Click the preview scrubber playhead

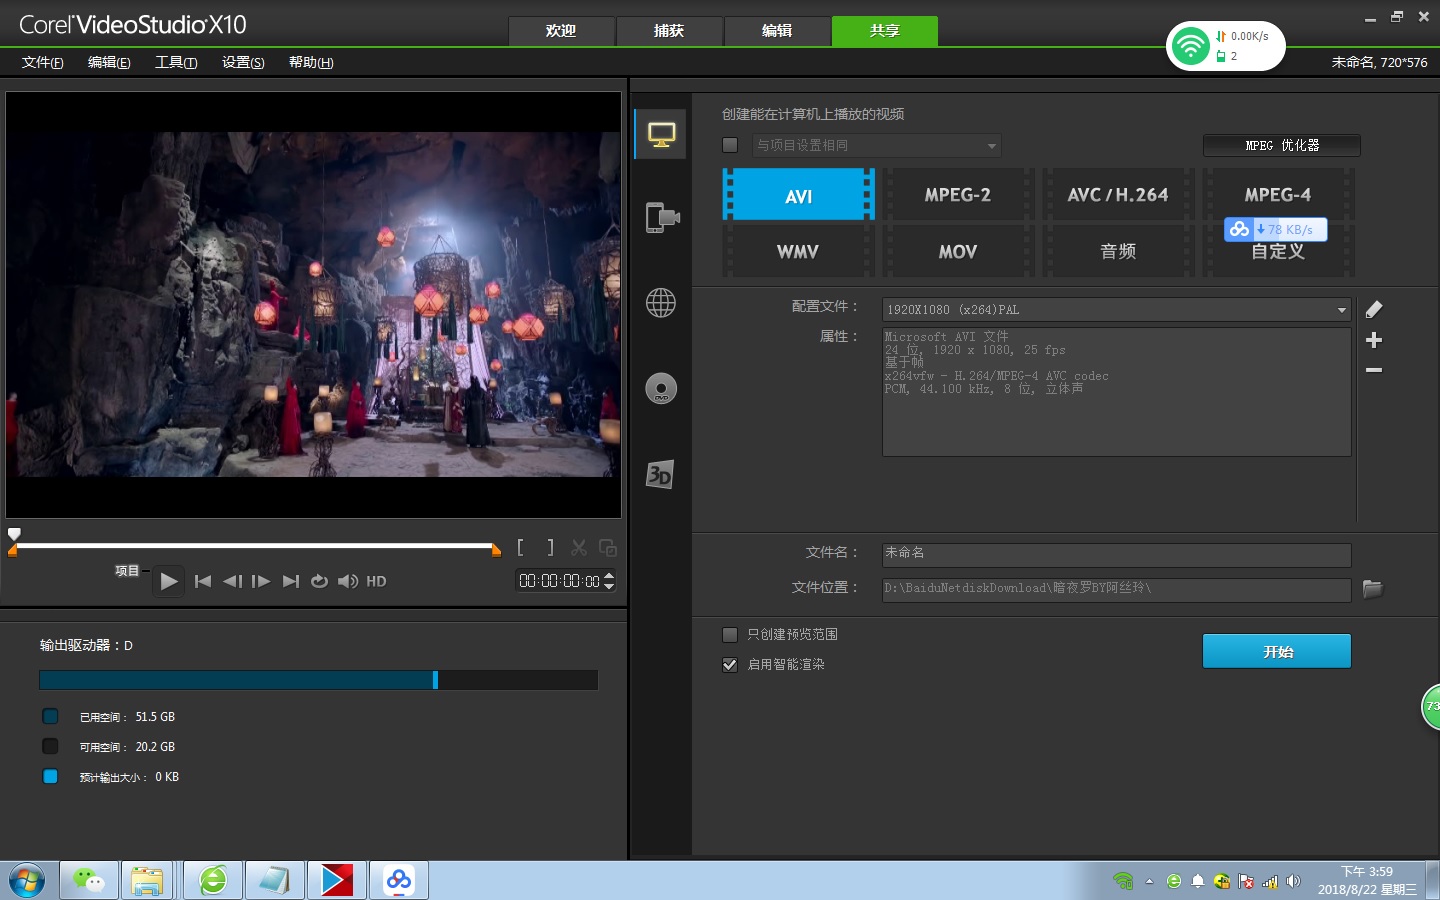14,535
